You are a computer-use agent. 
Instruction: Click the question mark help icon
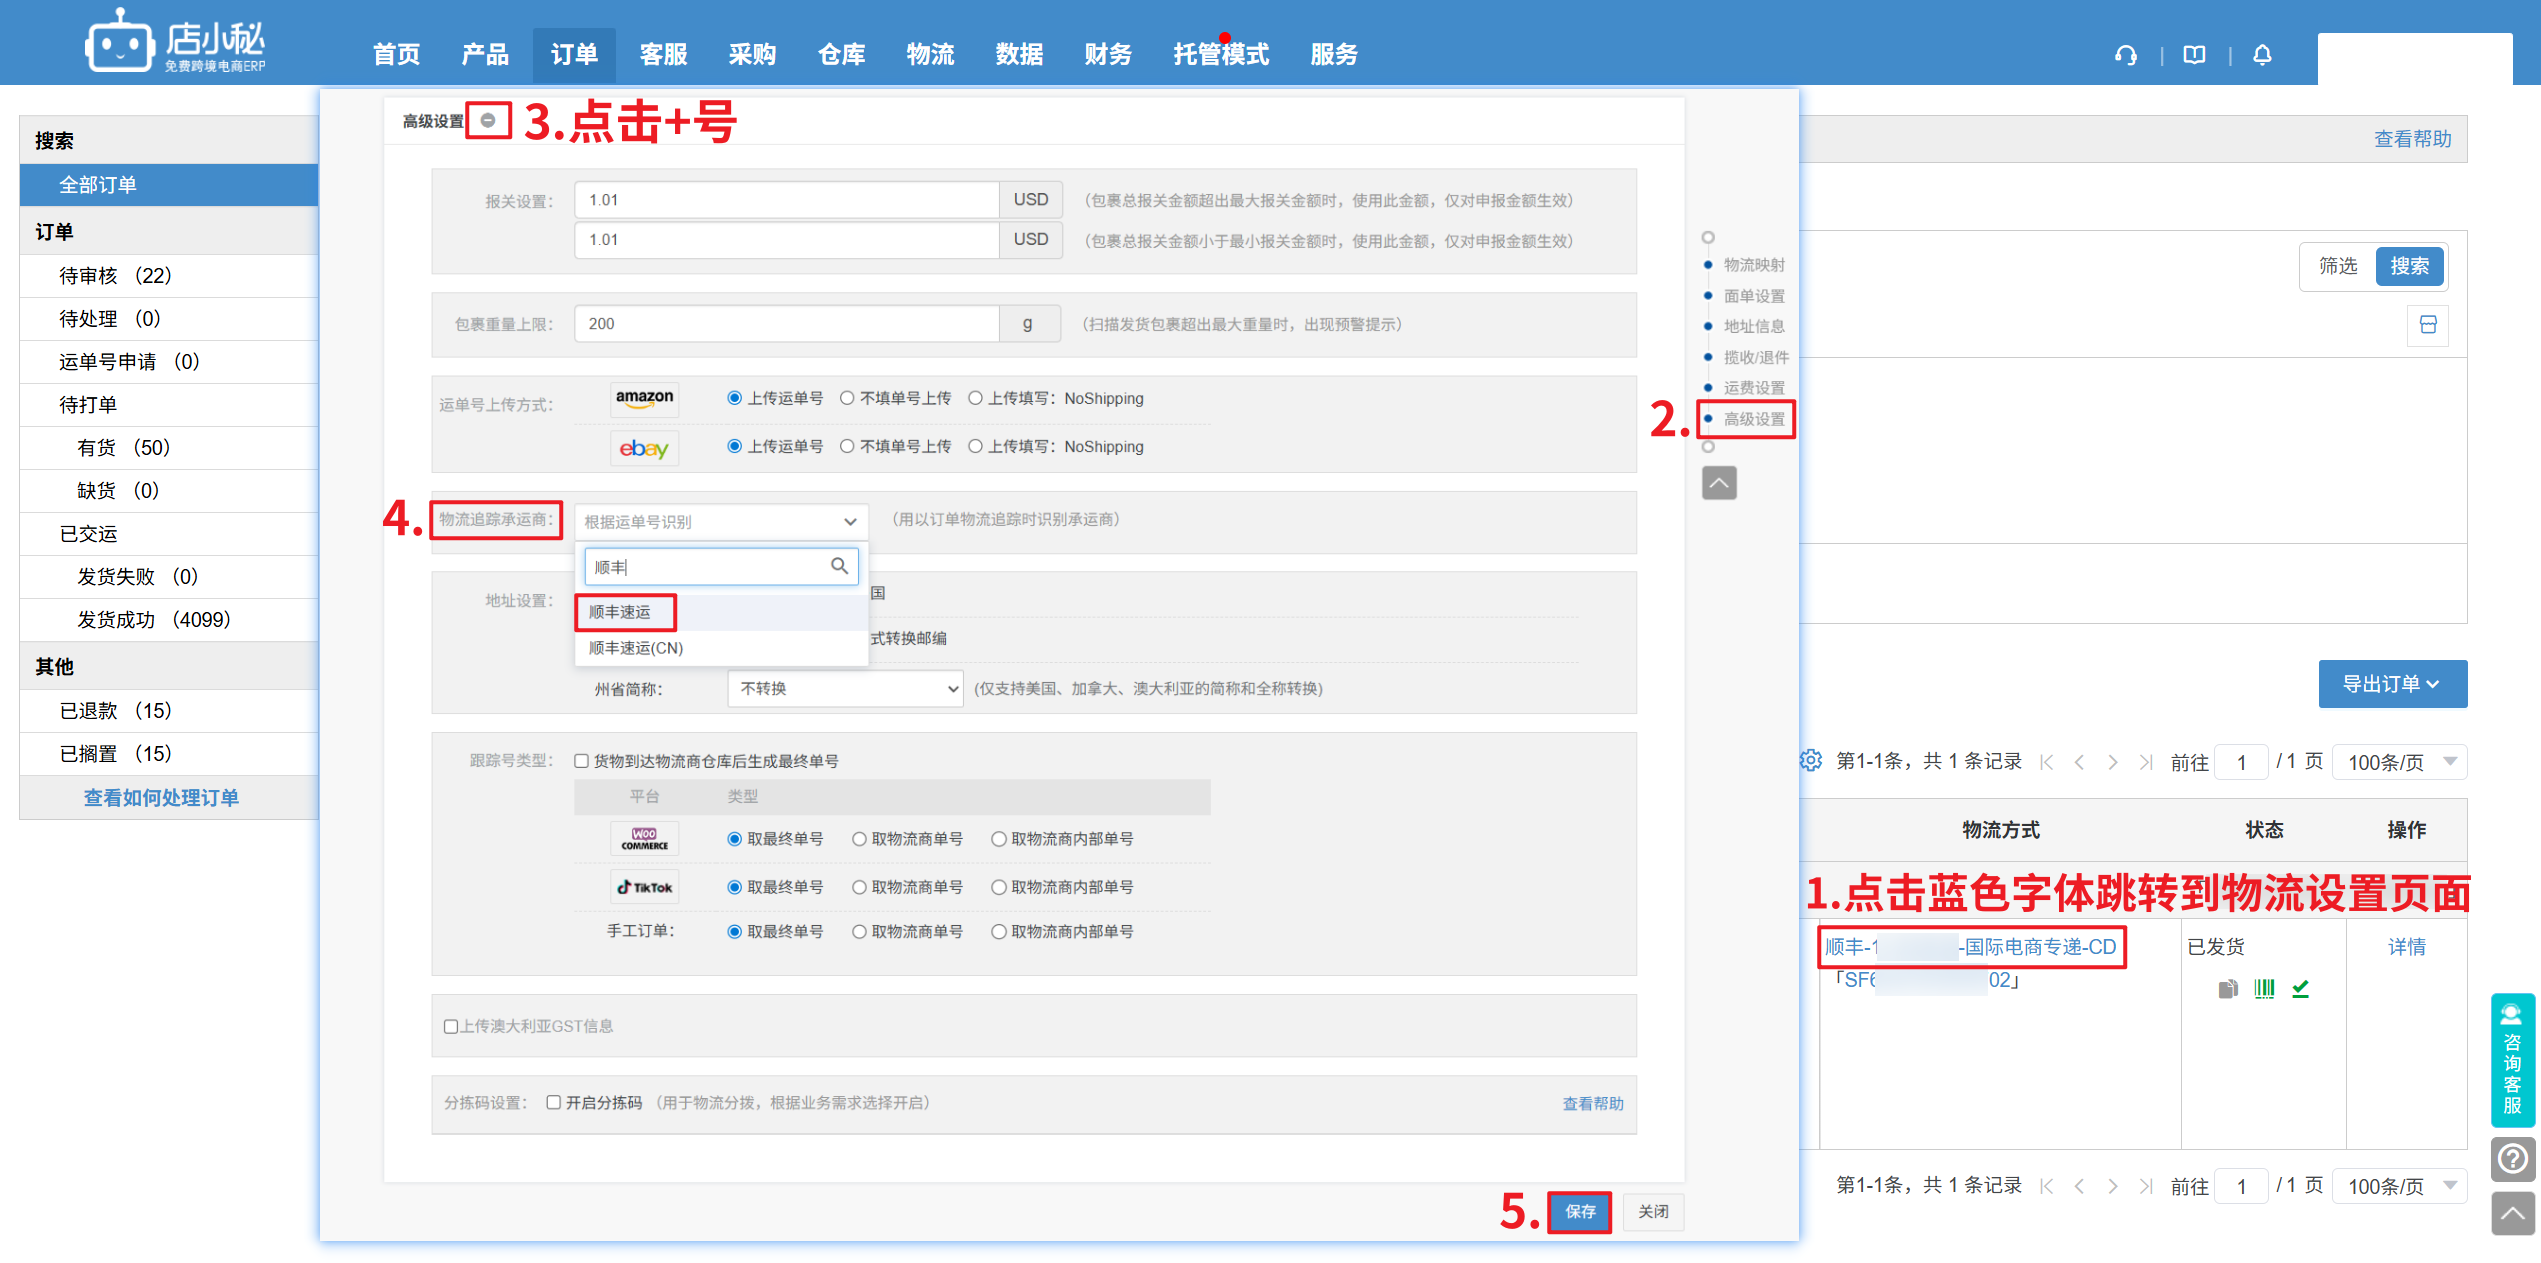pyautogui.click(x=2513, y=1159)
